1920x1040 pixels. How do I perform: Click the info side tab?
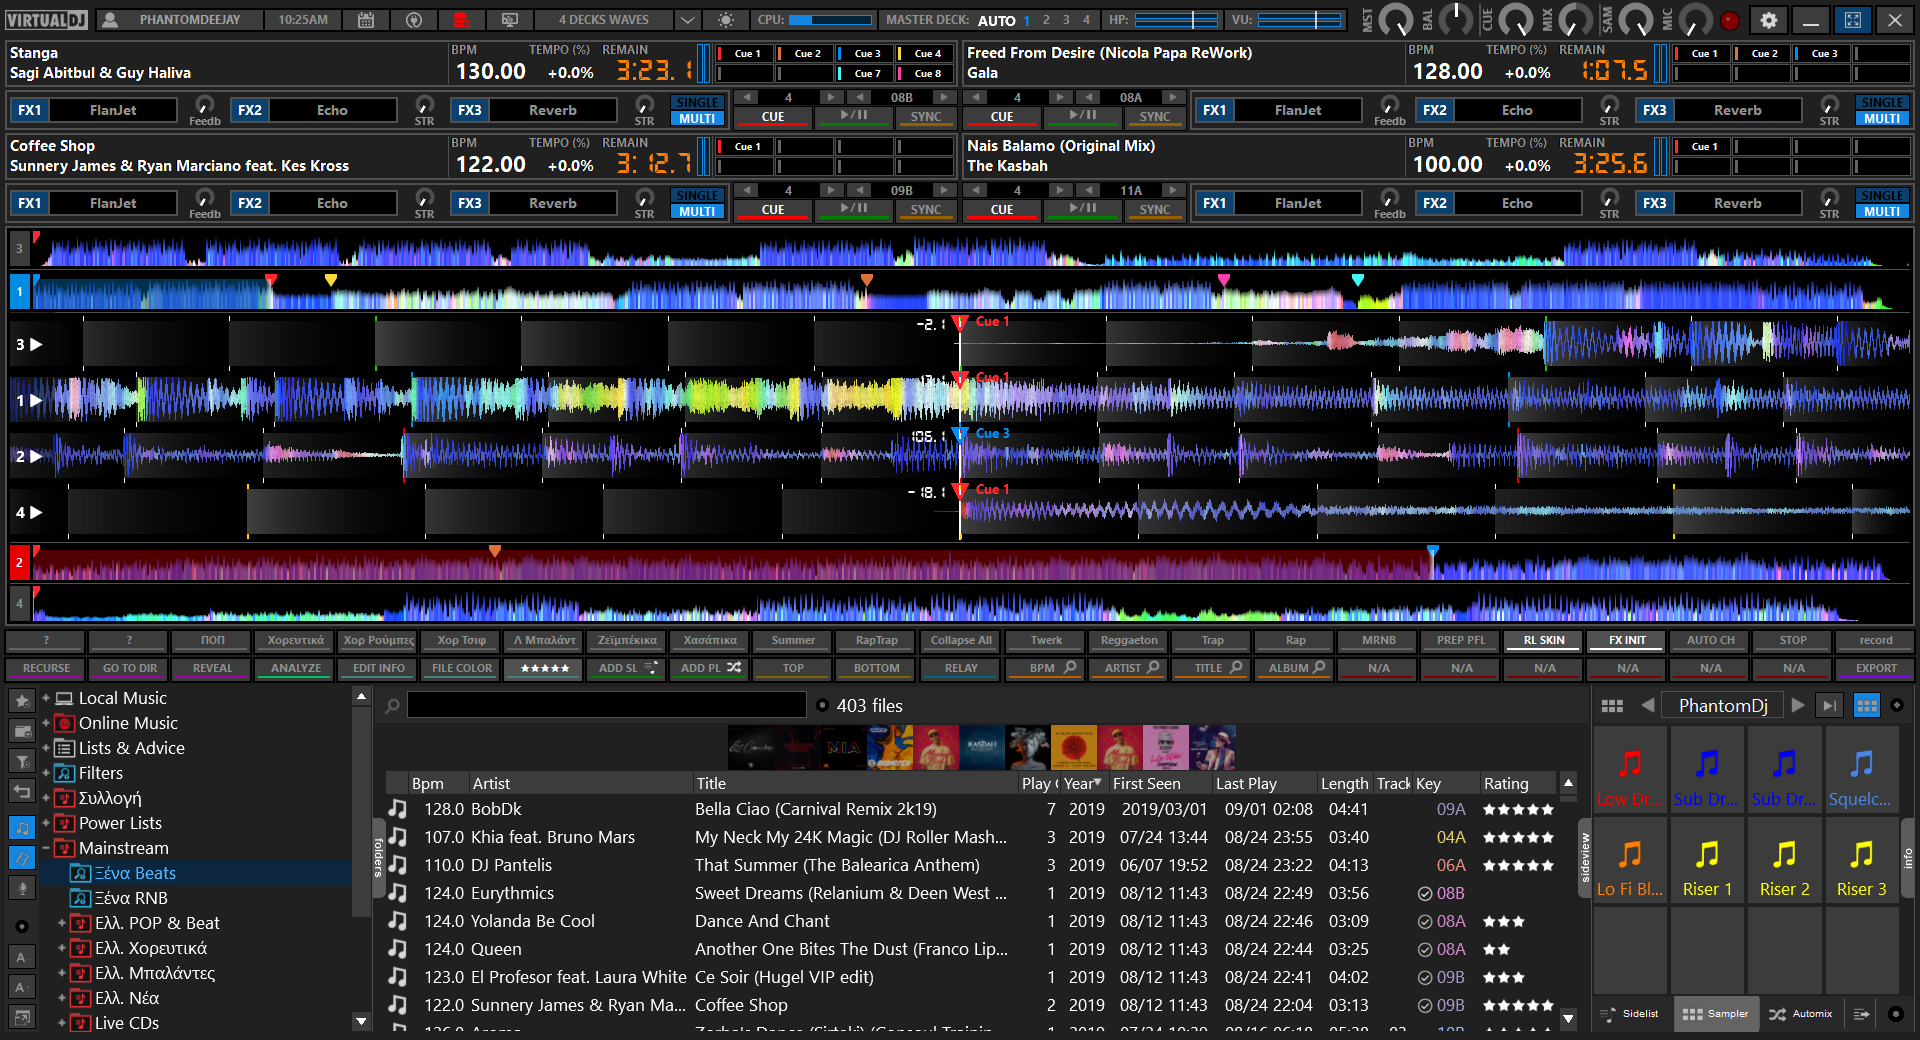pos(1907,858)
